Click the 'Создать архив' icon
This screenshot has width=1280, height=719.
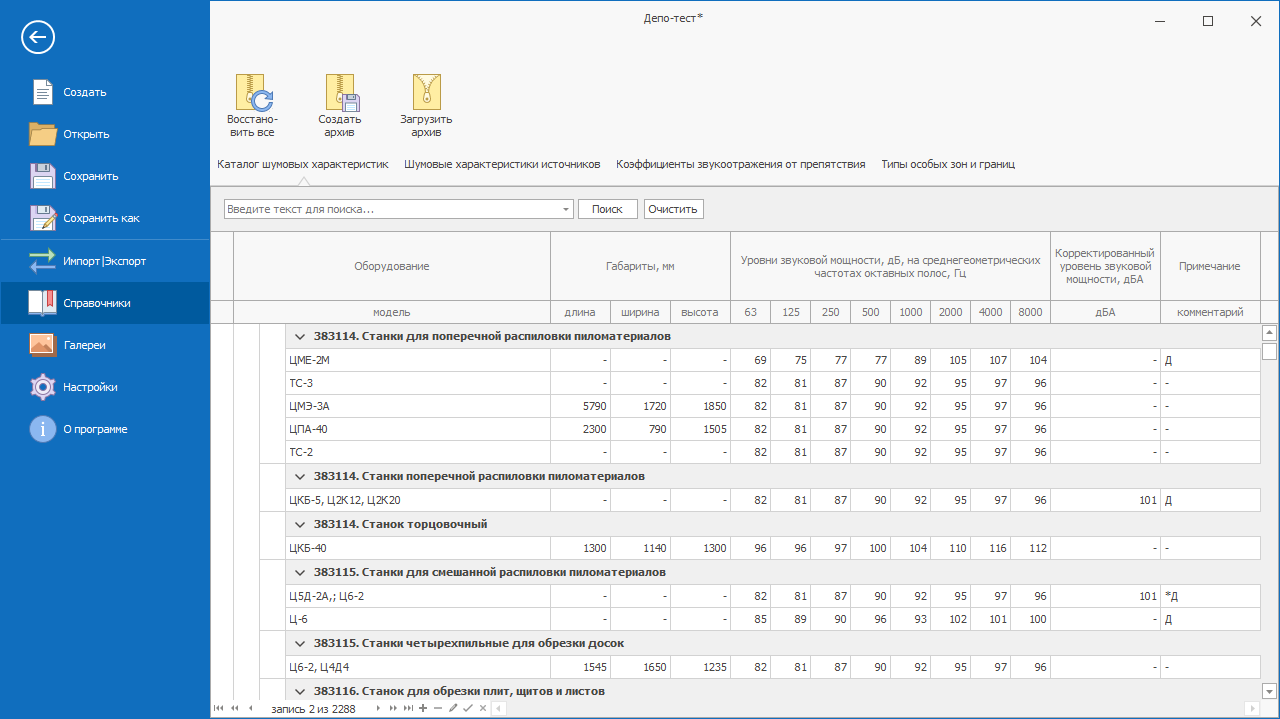point(340,92)
